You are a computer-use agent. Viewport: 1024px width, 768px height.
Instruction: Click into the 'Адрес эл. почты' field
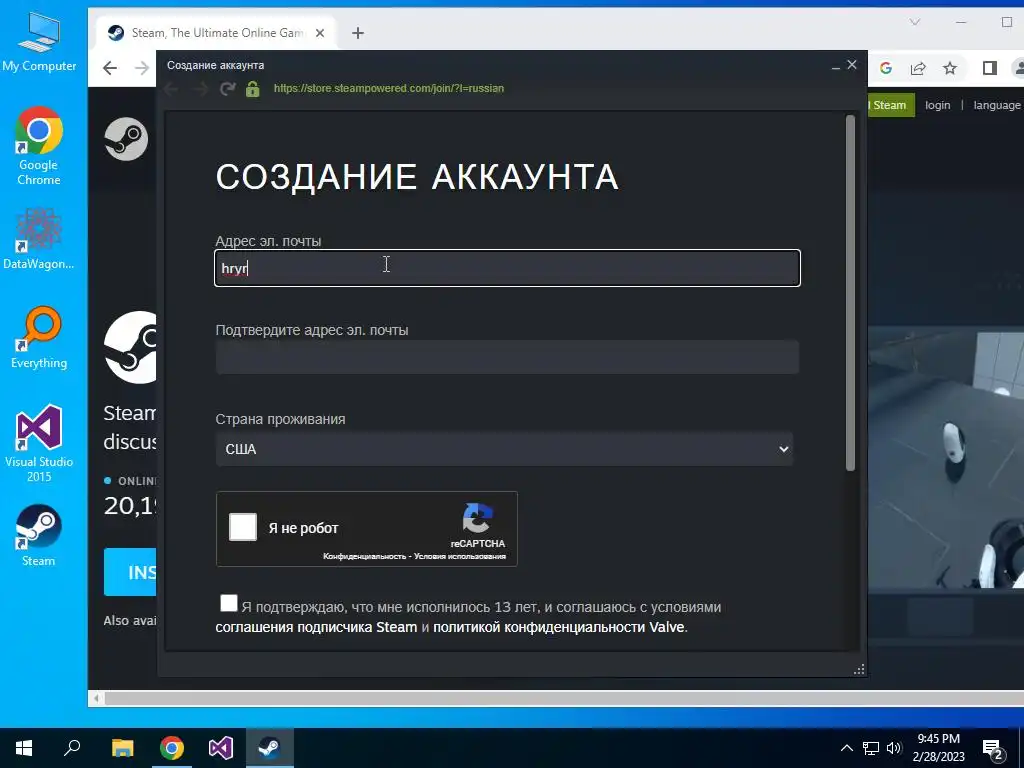[x=507, y=268]
